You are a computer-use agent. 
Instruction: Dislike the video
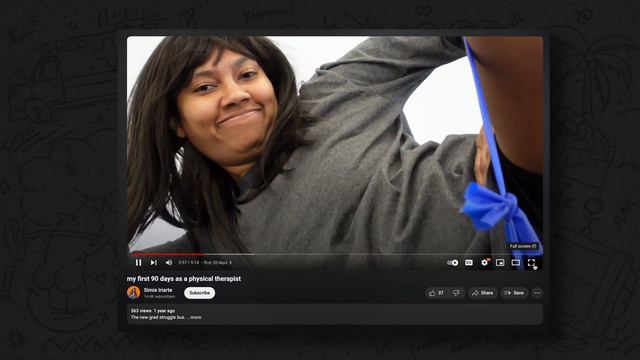[x=456, y=293]
